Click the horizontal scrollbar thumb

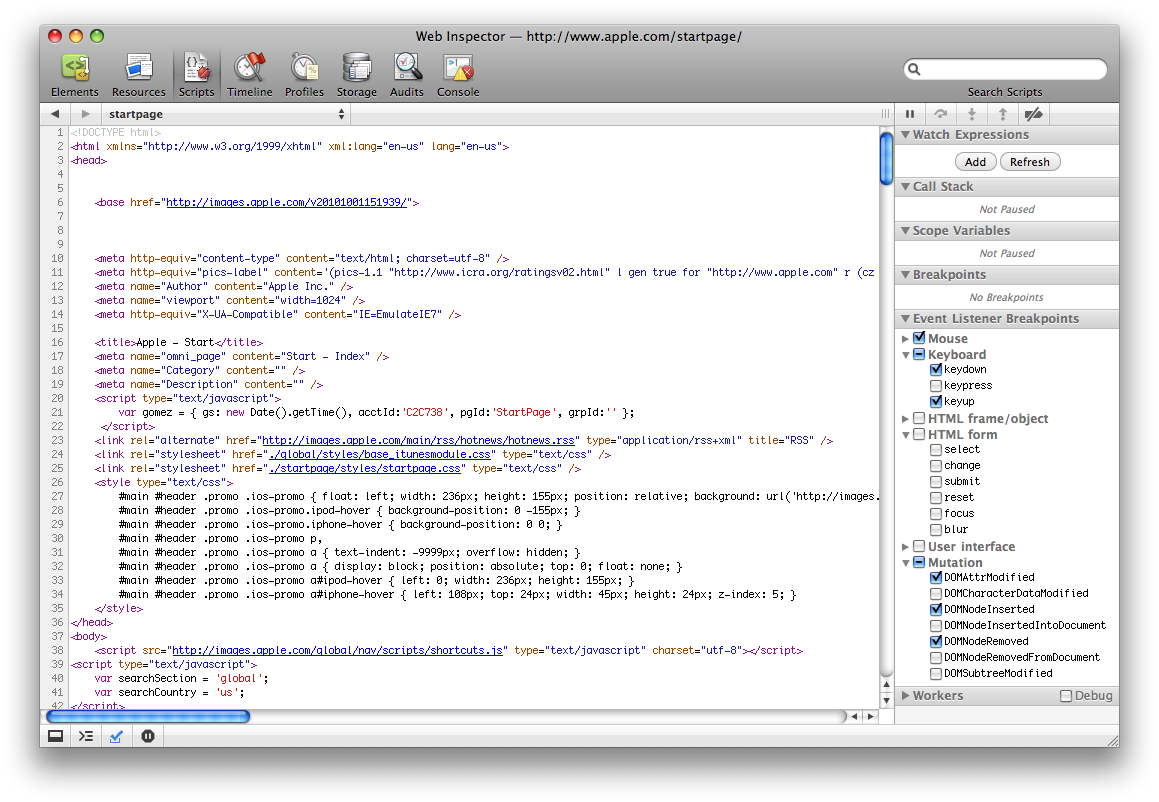click(x=148, y=716)
